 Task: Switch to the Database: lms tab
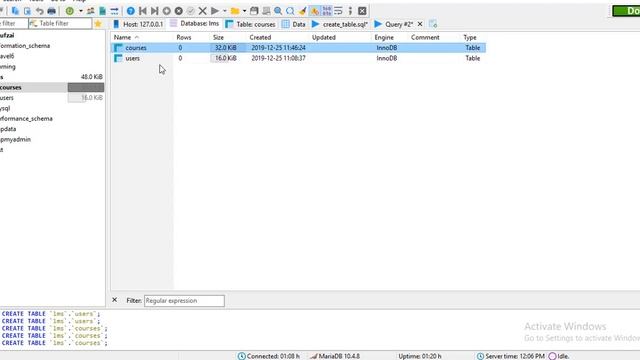point(195,24)
